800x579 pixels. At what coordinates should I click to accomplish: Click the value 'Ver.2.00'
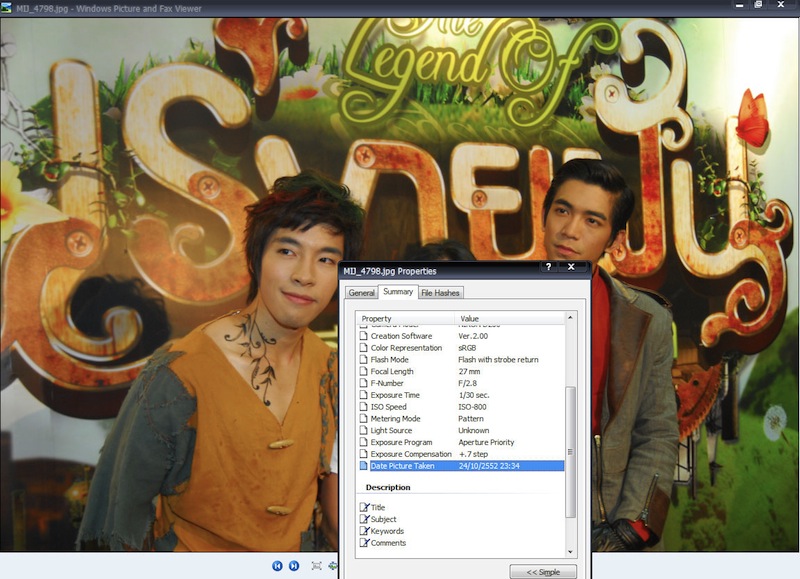coord(473,336)
